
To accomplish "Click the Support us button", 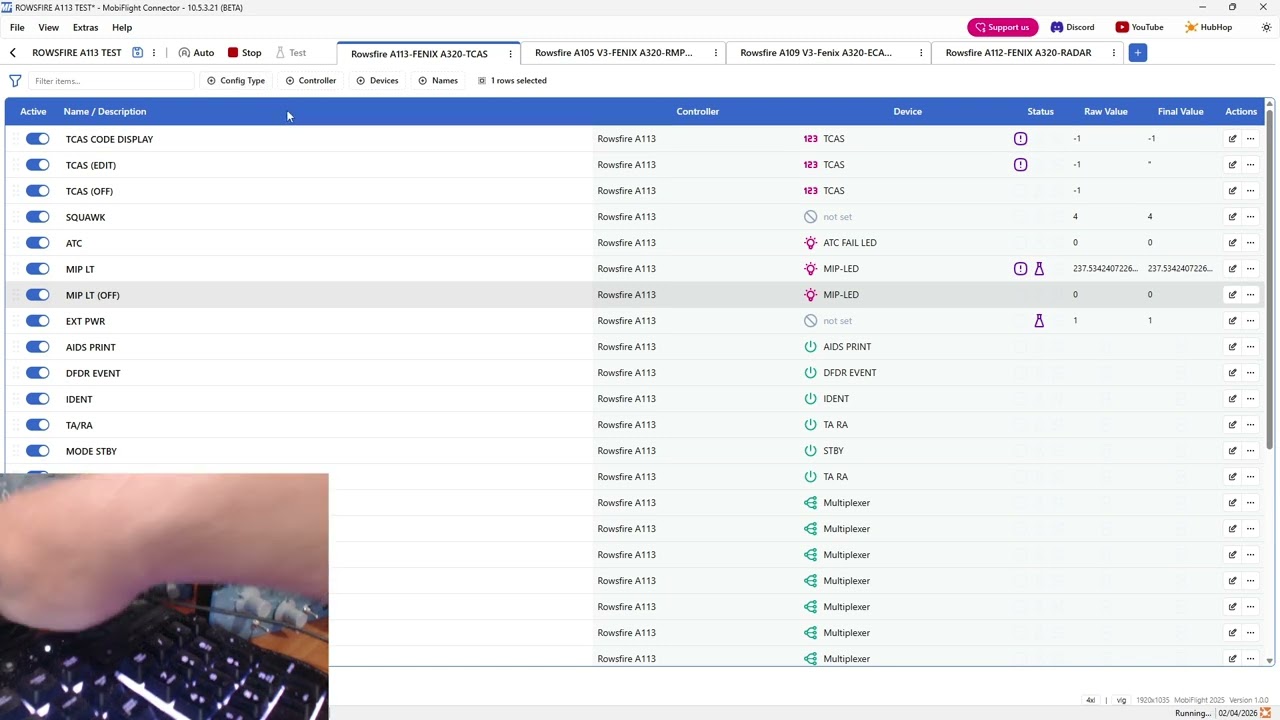I will (1001, 27).
